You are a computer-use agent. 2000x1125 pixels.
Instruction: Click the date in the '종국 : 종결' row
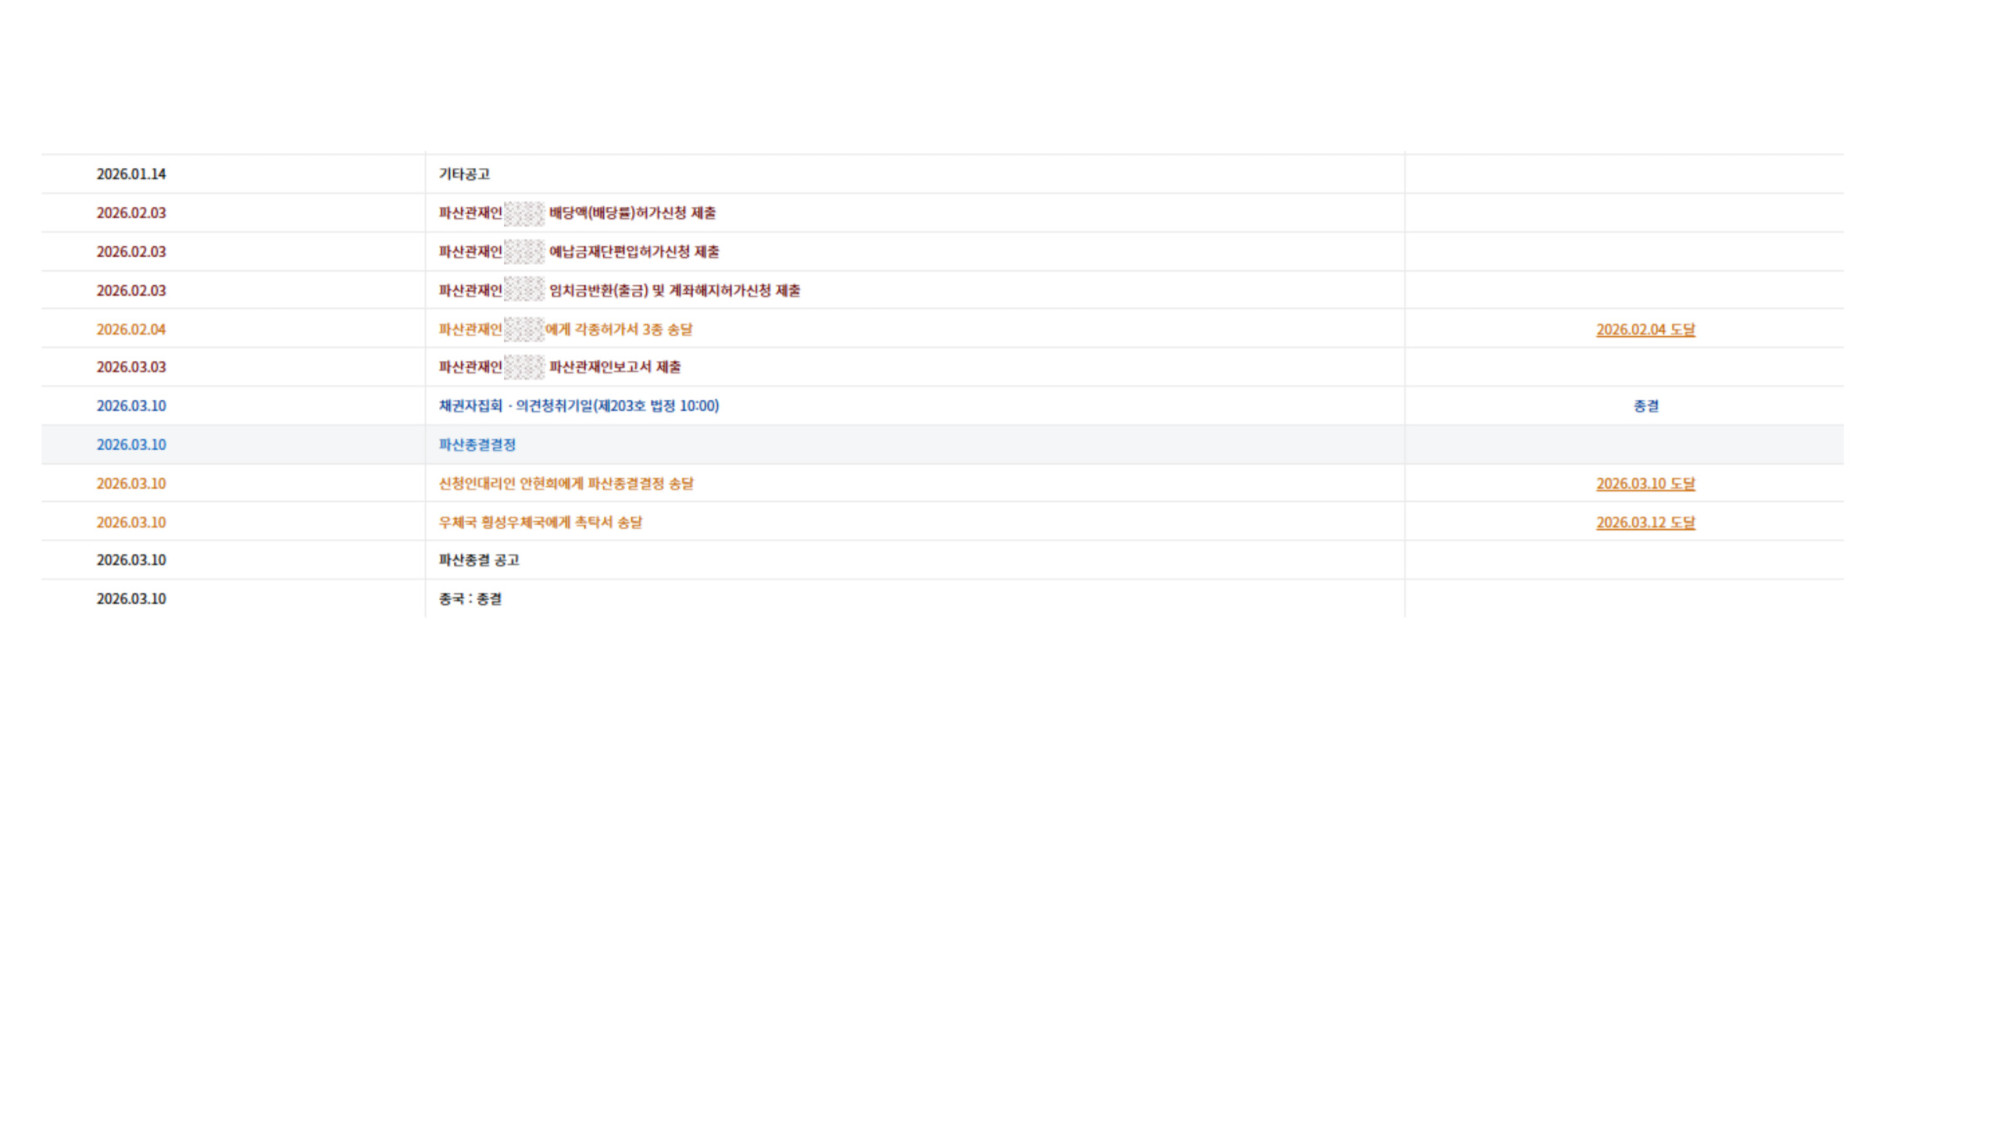(x=131, y=599)
